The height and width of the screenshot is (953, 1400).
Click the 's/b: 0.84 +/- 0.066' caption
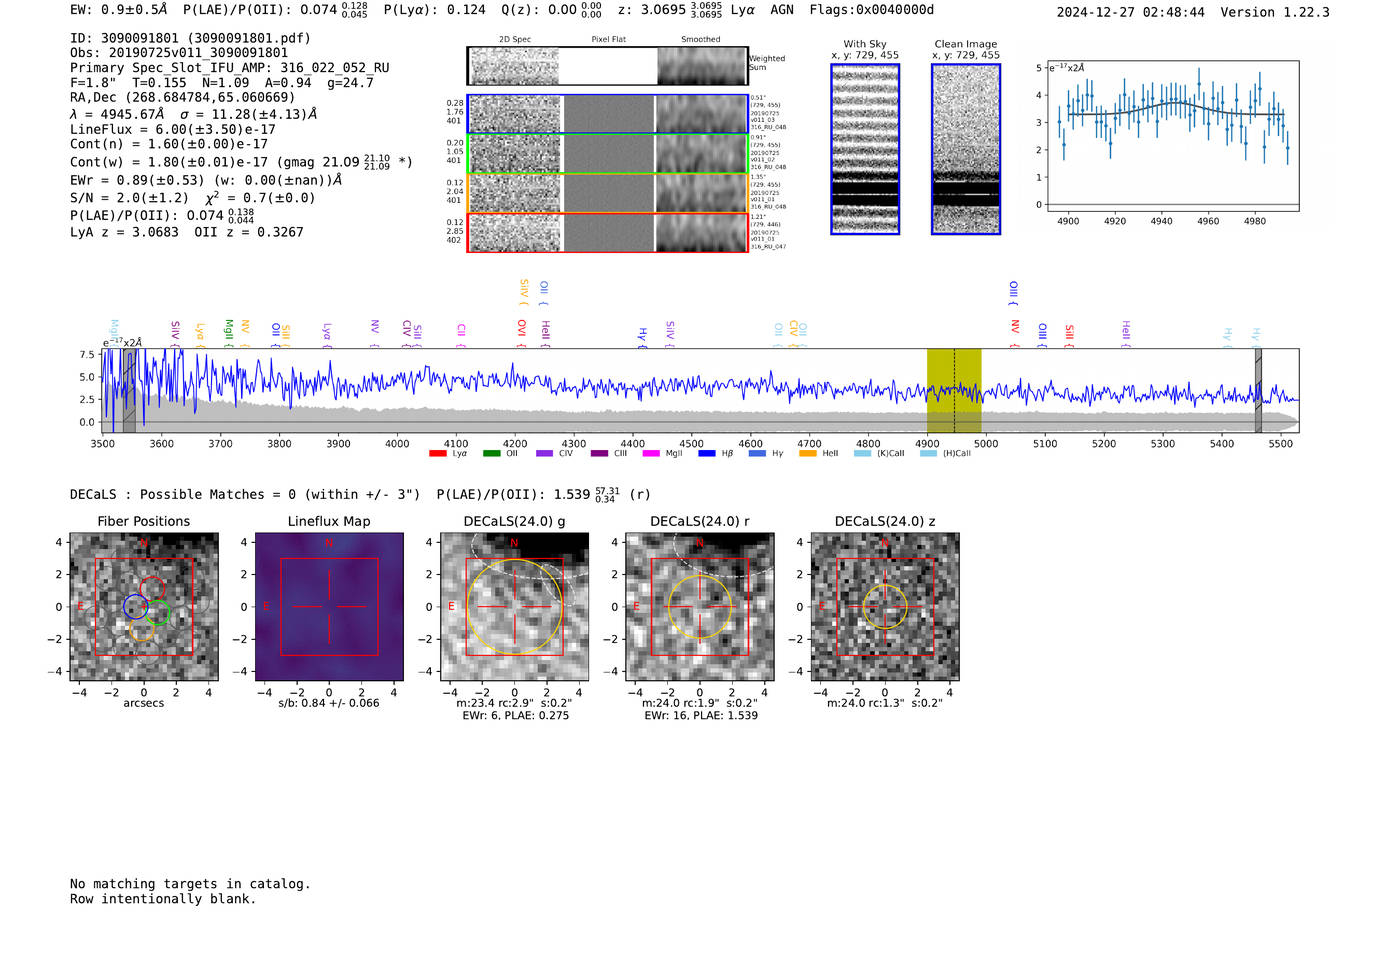click(329, 703)
